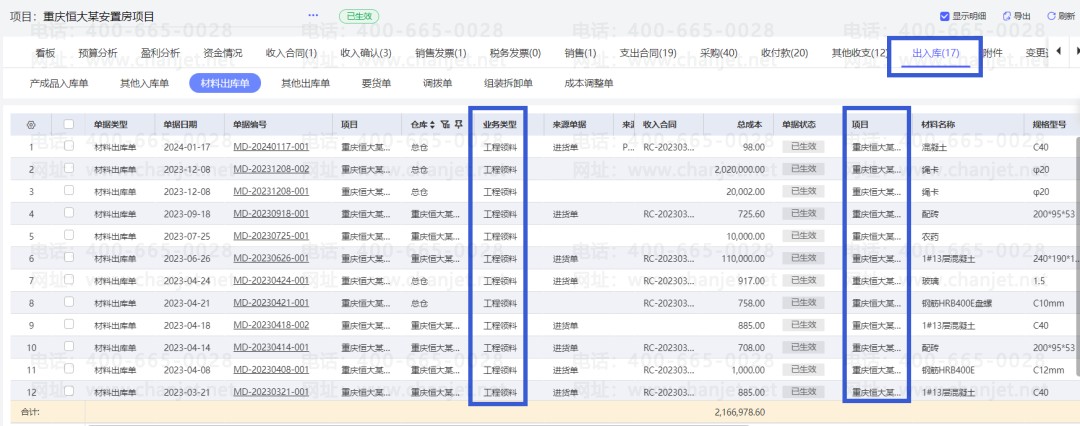Open document link MD-20230421-001
Image resolution: width=1080 pixels, height=426 pixels.
pos(271,303)
